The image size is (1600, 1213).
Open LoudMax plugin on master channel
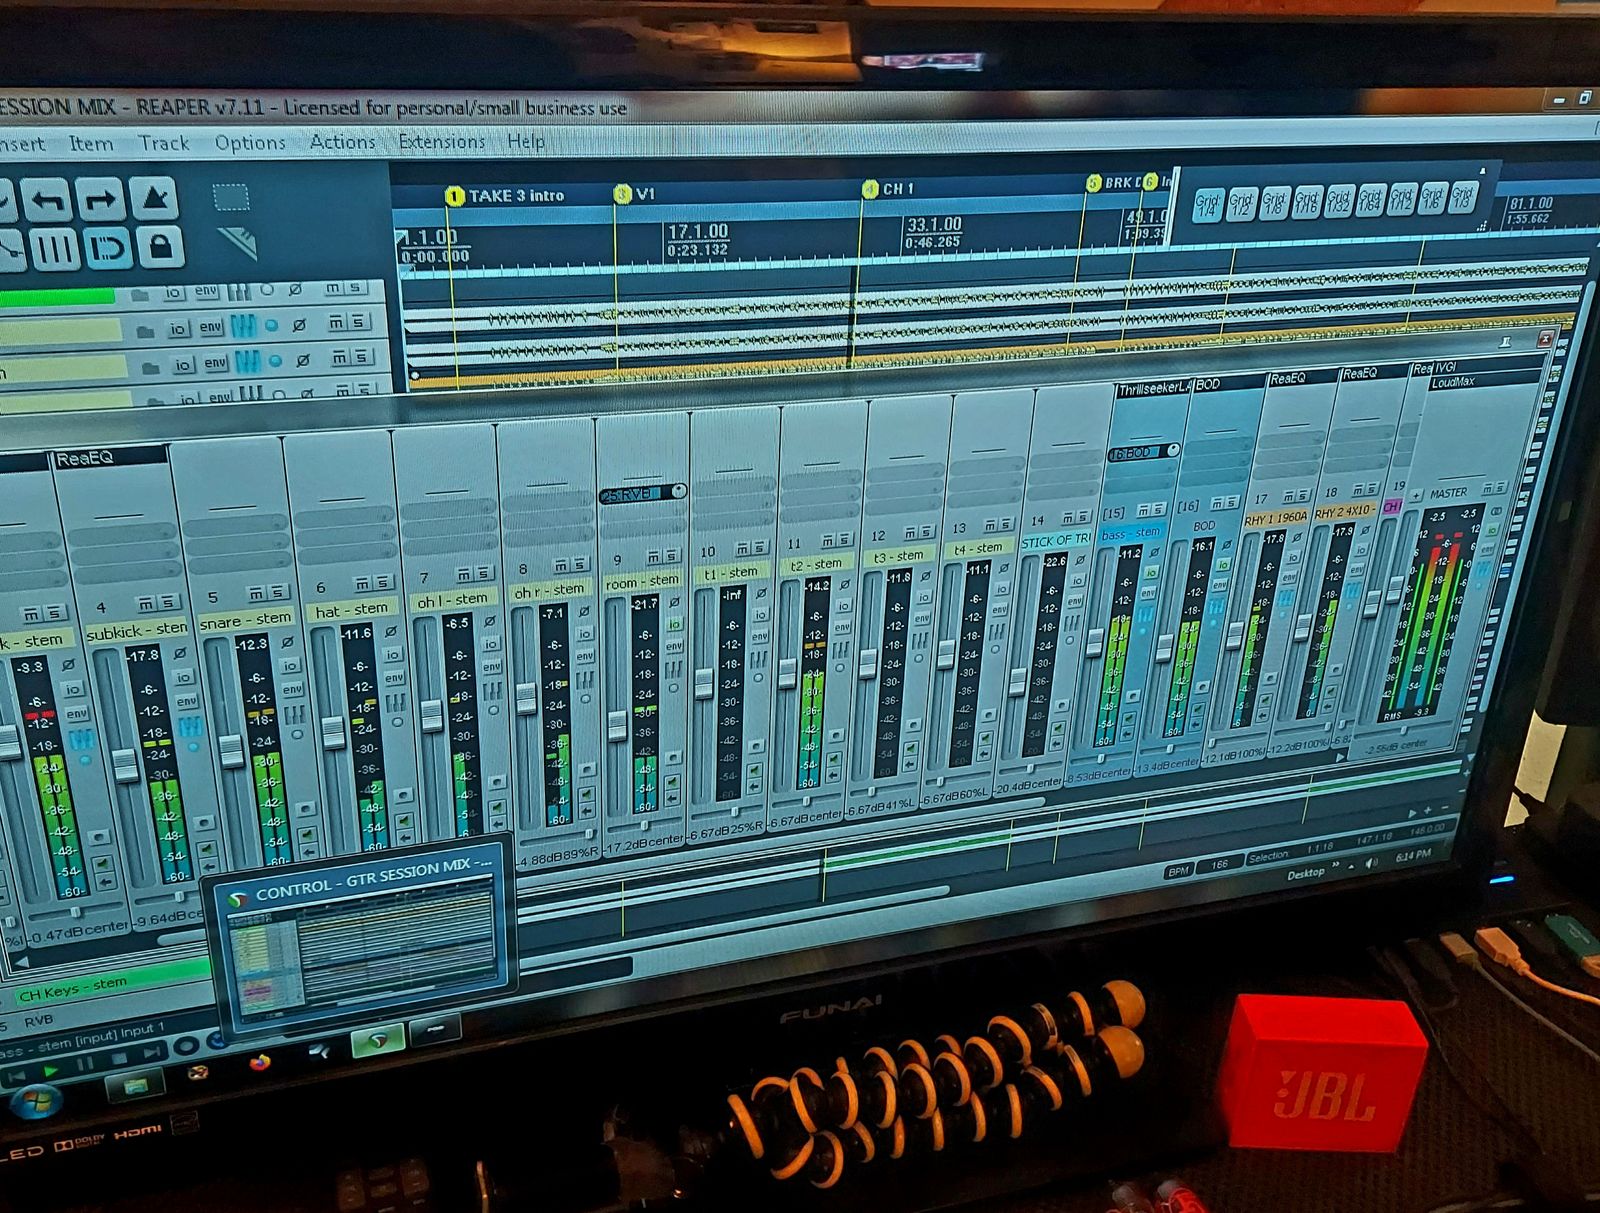[x=1454, y=382]
